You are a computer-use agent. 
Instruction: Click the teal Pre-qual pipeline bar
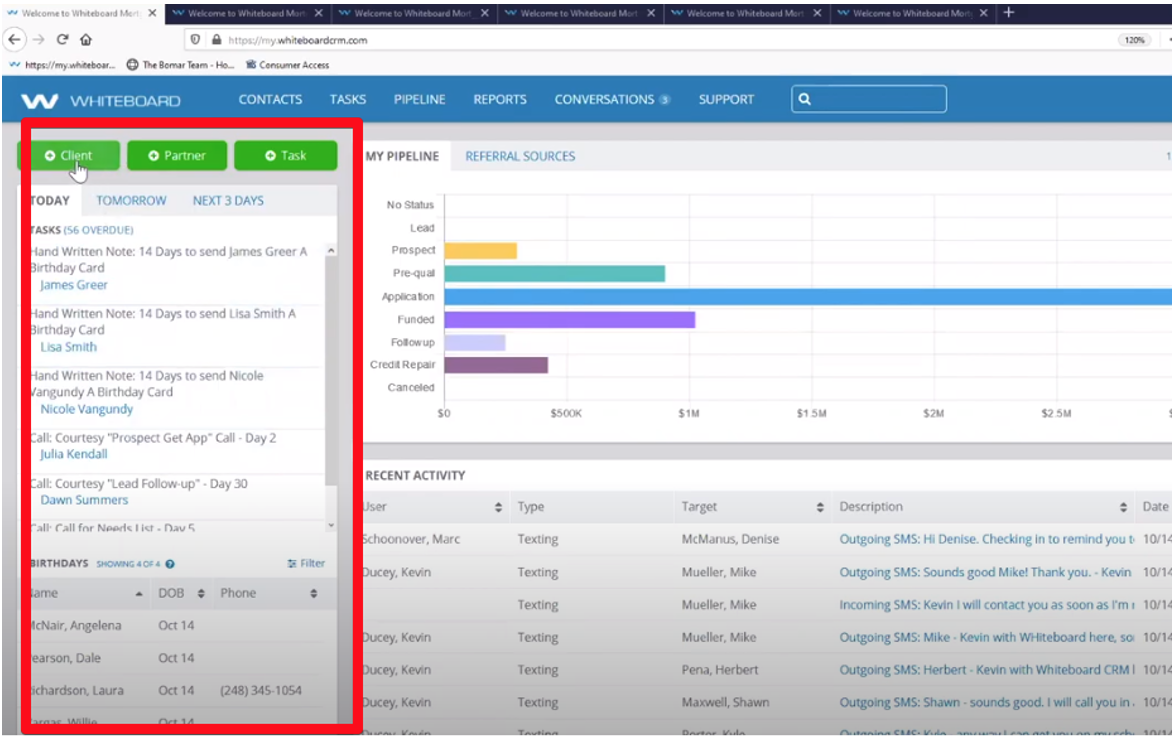[555, 273]
